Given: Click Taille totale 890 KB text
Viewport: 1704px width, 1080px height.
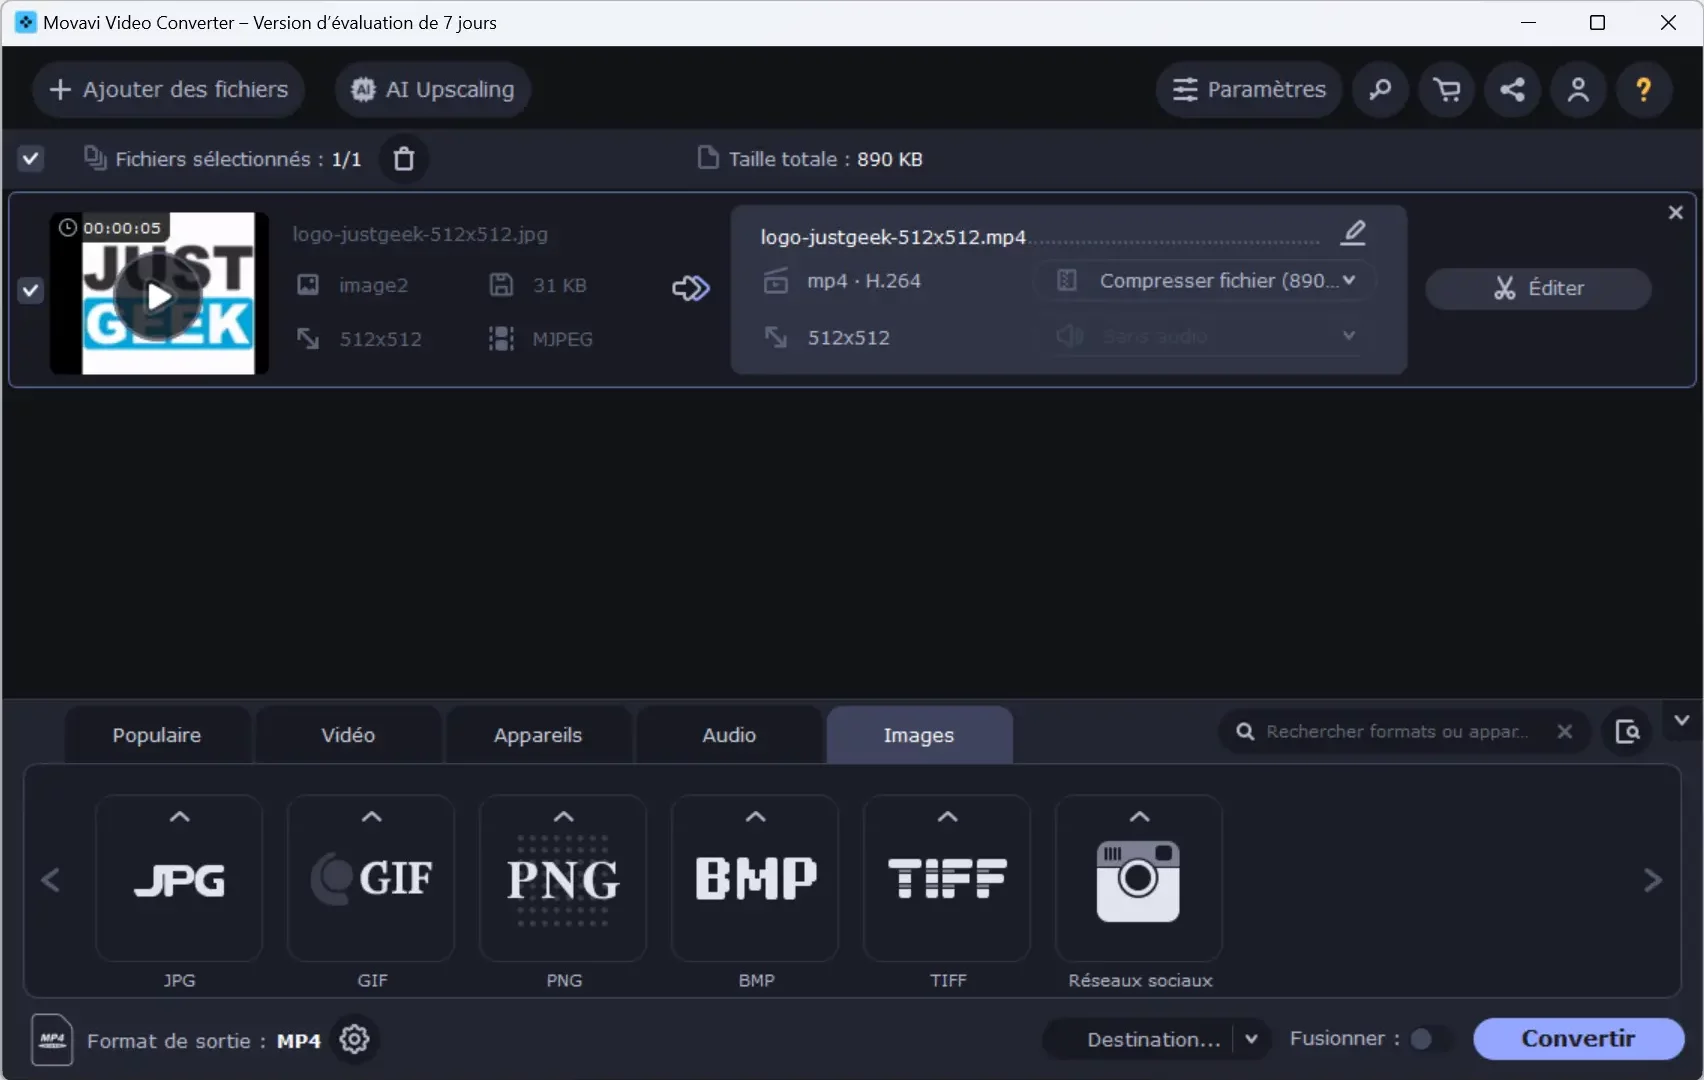Looking at the screenshot, I should 825,159.
